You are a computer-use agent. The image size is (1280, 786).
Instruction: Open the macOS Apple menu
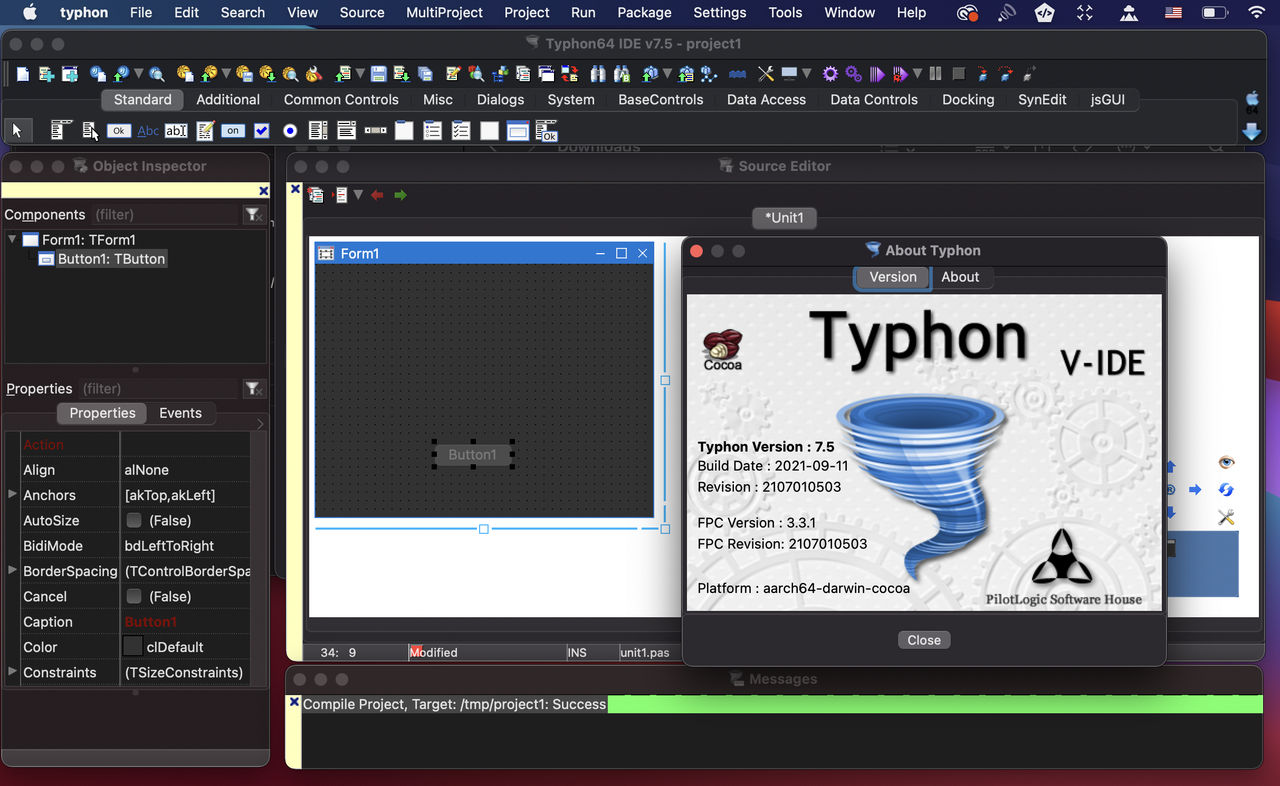pos(29,12)
